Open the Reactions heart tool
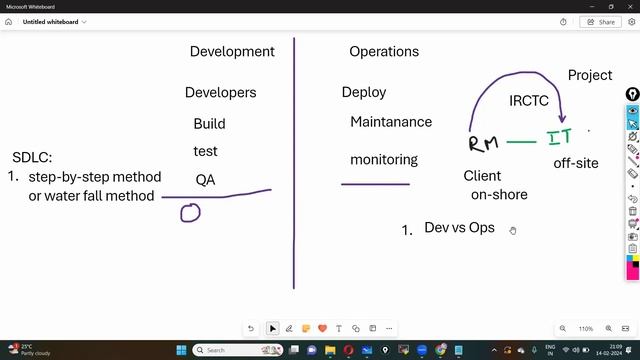Viewport: 640px width, 360px height. coord(322,329)
